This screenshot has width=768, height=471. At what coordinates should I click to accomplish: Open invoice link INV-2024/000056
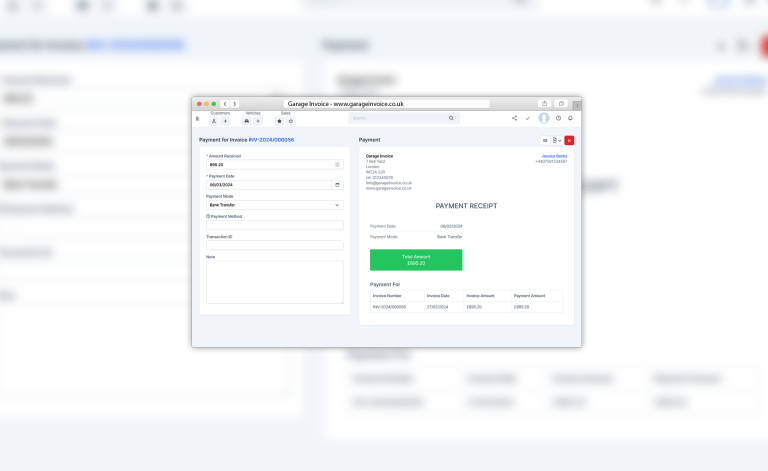(x=271, y=140)
